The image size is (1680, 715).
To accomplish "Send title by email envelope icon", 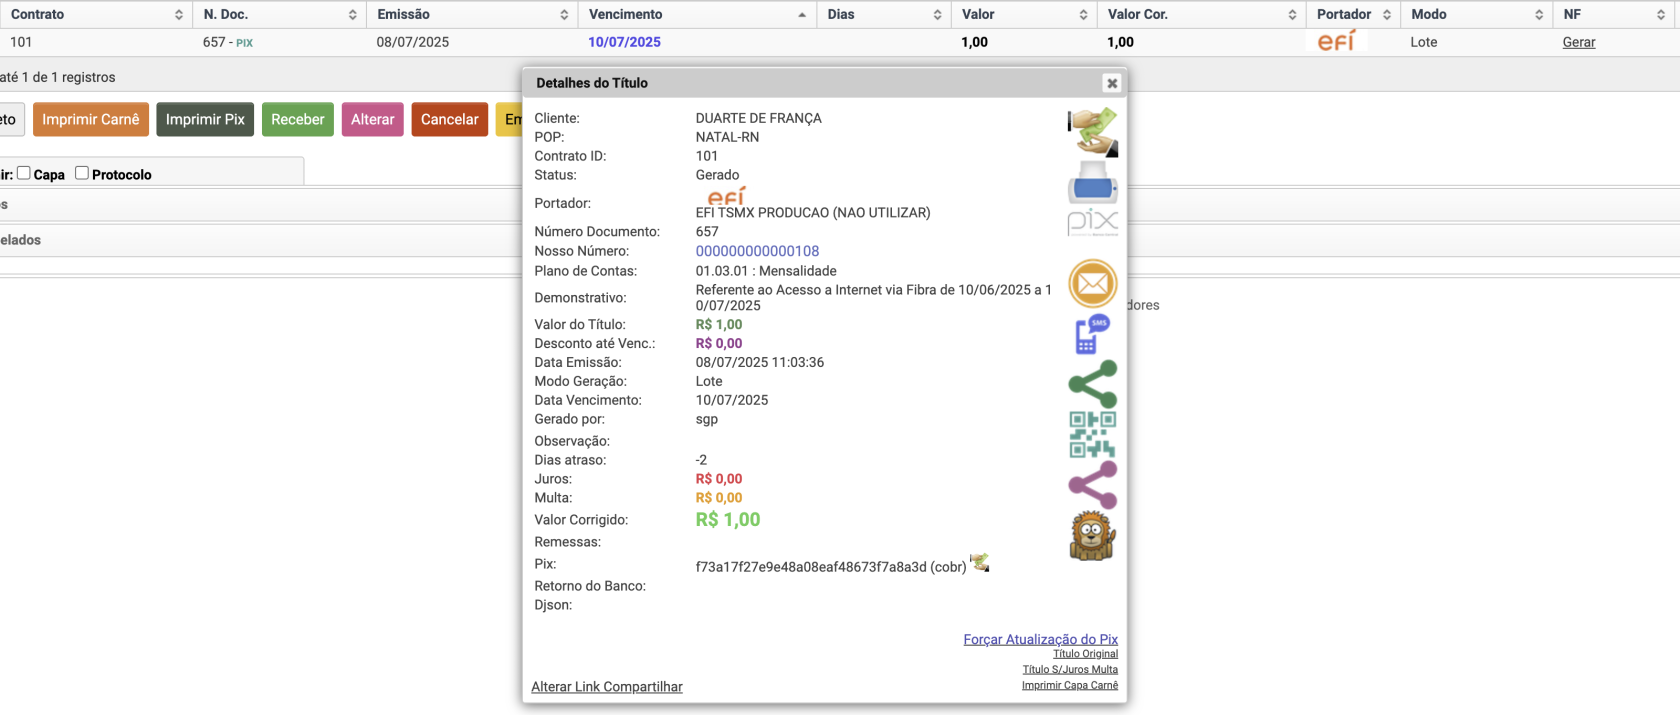I will tap(1092, 284).
